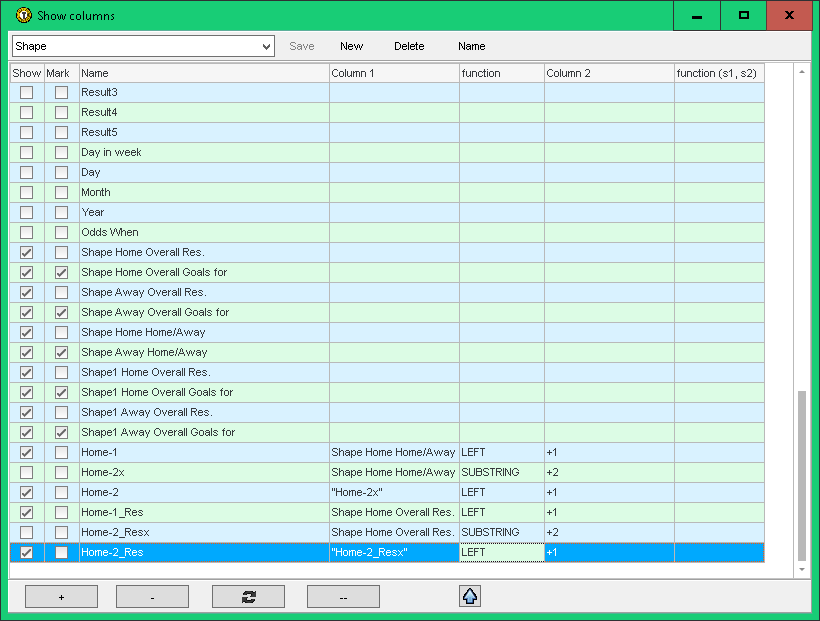Click the app icon in title bar
The height and width of the screenshot is (621, 820).
pos(24,16)
